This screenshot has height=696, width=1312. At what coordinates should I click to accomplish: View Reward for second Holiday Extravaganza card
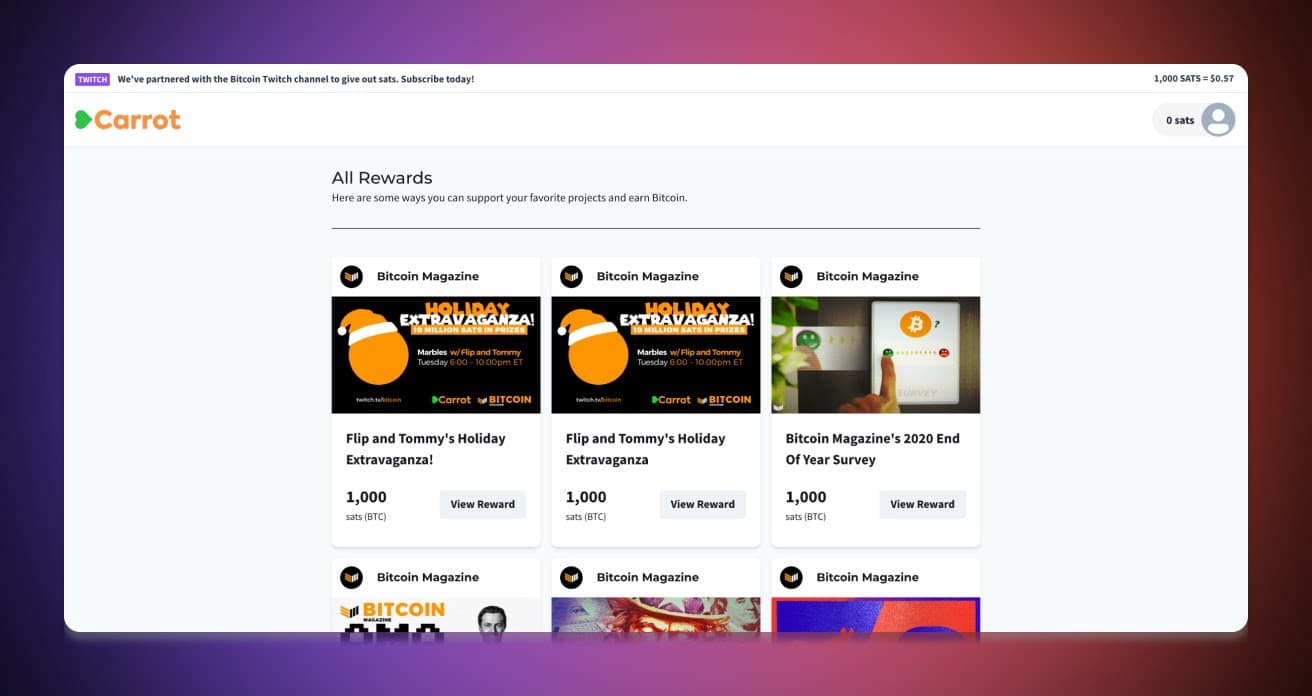[703, 504]
